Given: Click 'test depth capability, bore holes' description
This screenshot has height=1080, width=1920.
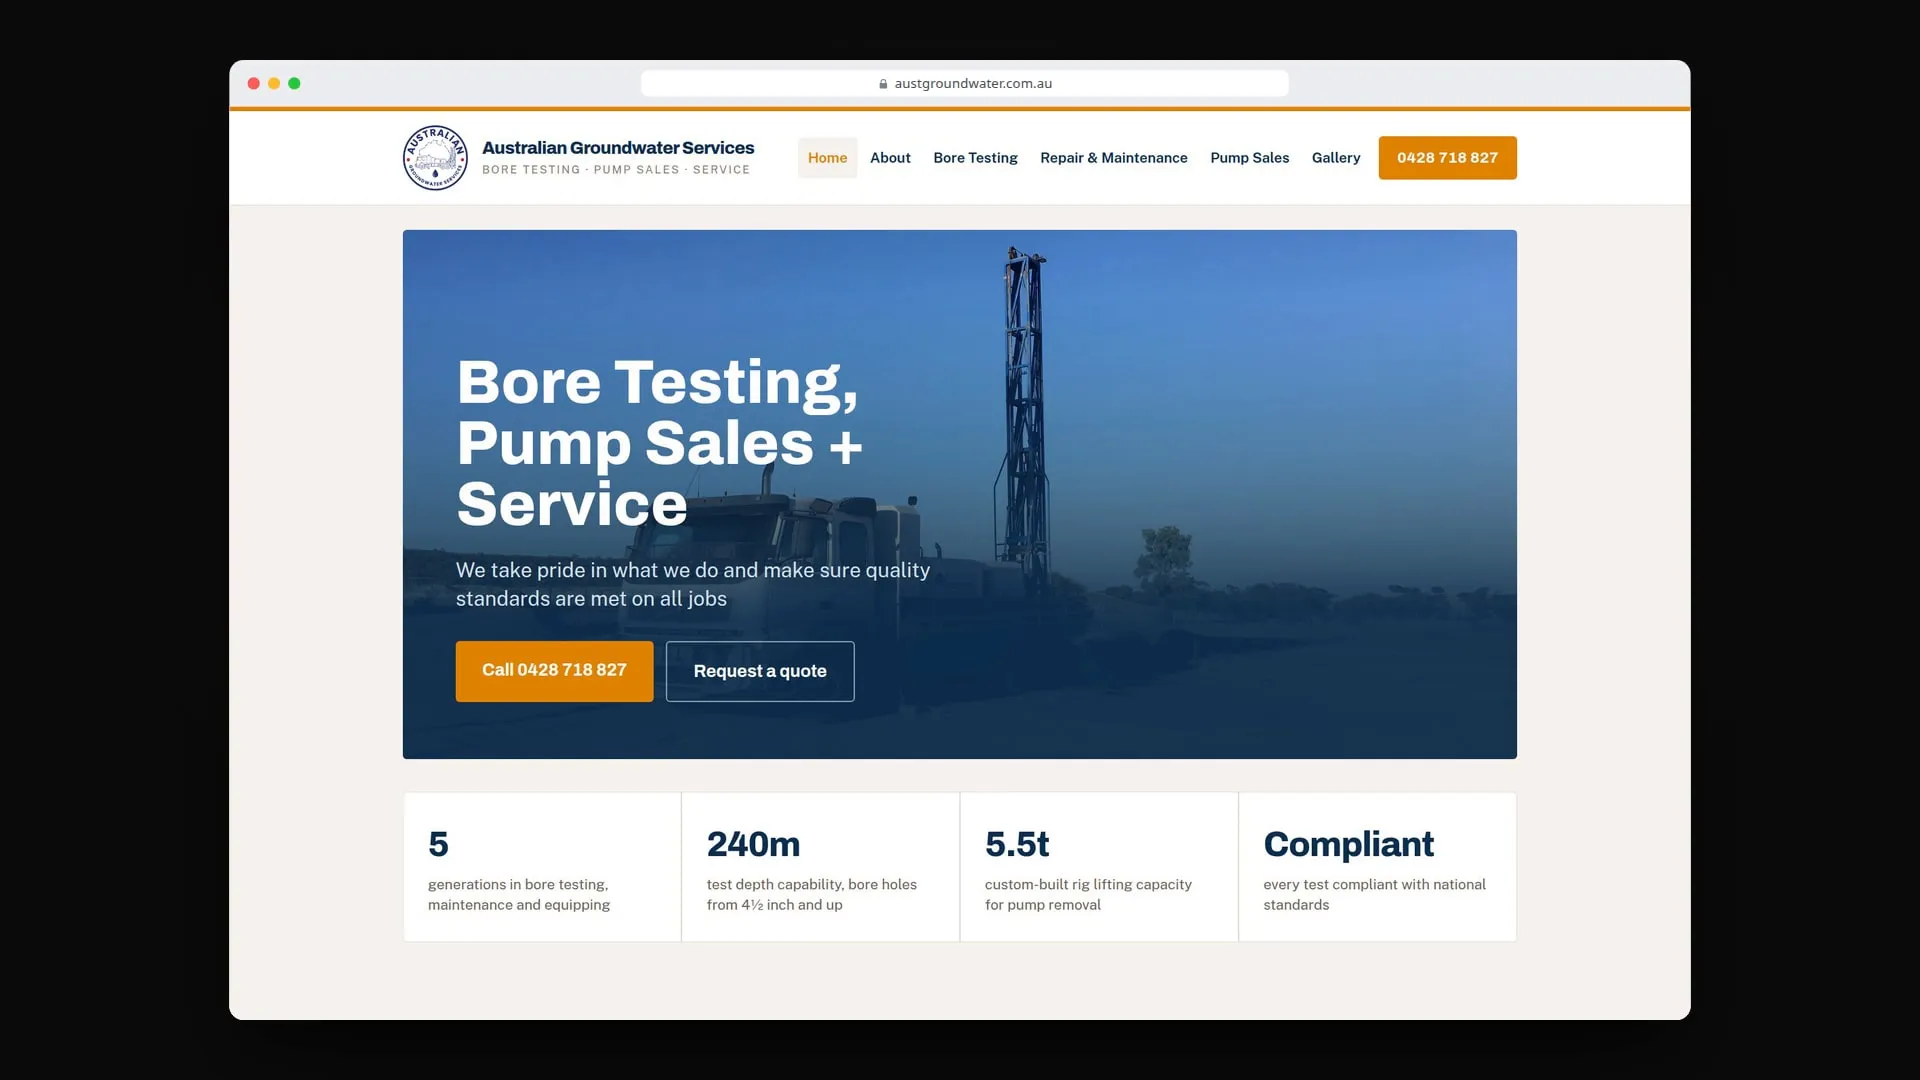Looking at the screenshot, I should click(811, 895).
